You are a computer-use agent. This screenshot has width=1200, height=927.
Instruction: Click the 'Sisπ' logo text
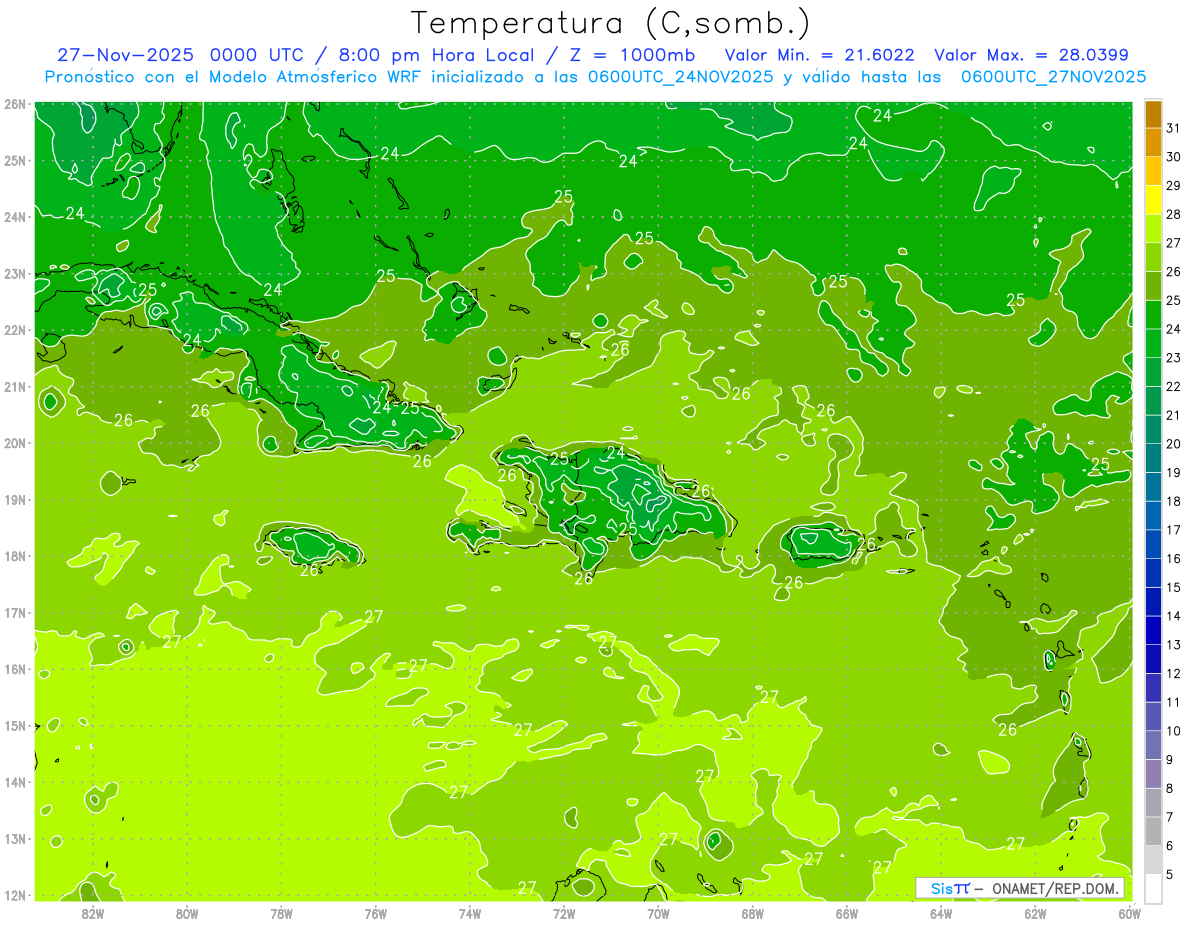click(949, 888)
